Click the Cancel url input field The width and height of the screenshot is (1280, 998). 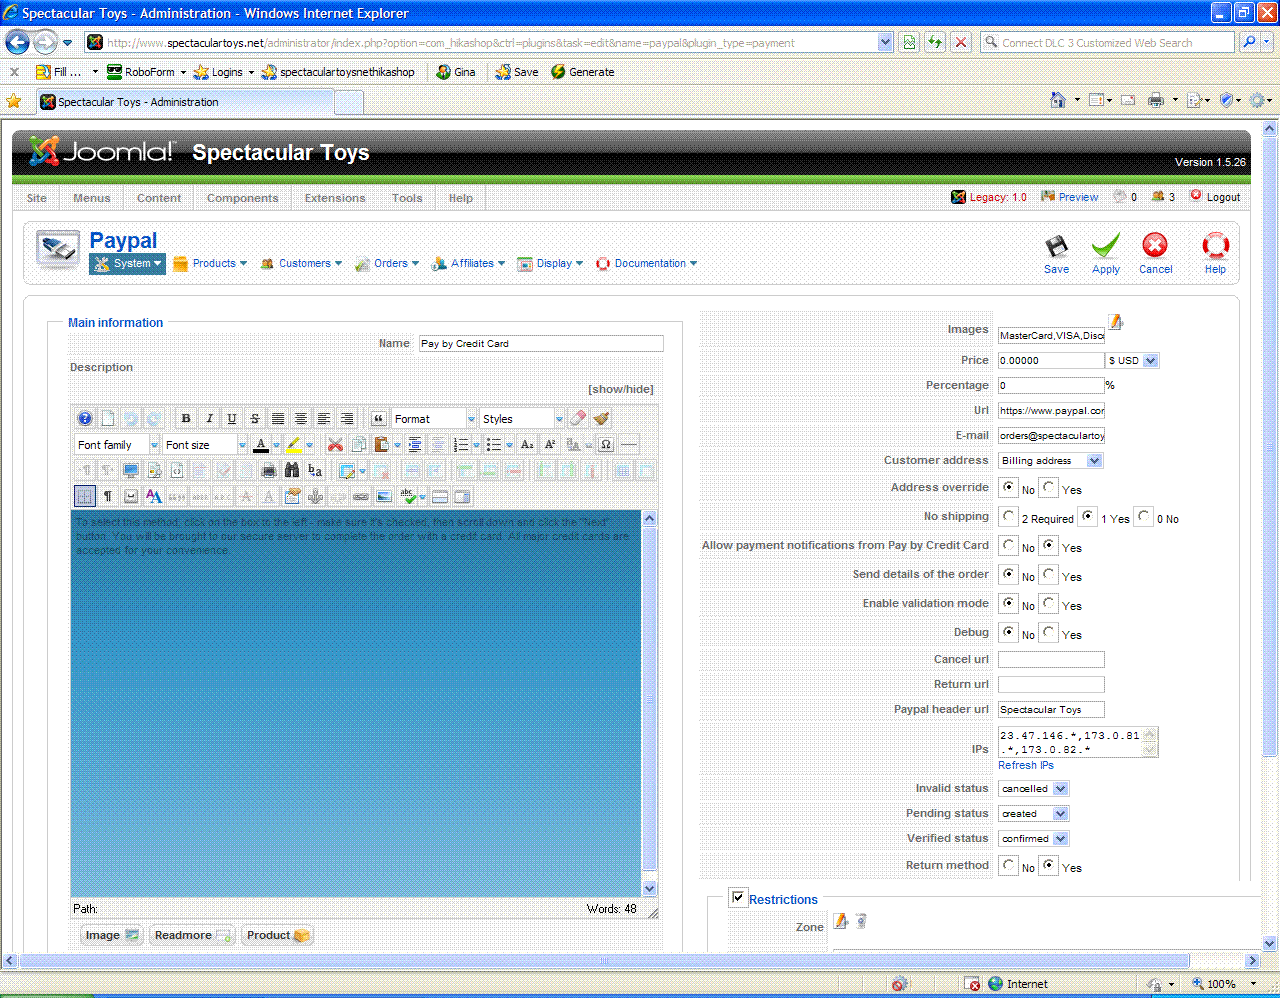(1051, 659)
